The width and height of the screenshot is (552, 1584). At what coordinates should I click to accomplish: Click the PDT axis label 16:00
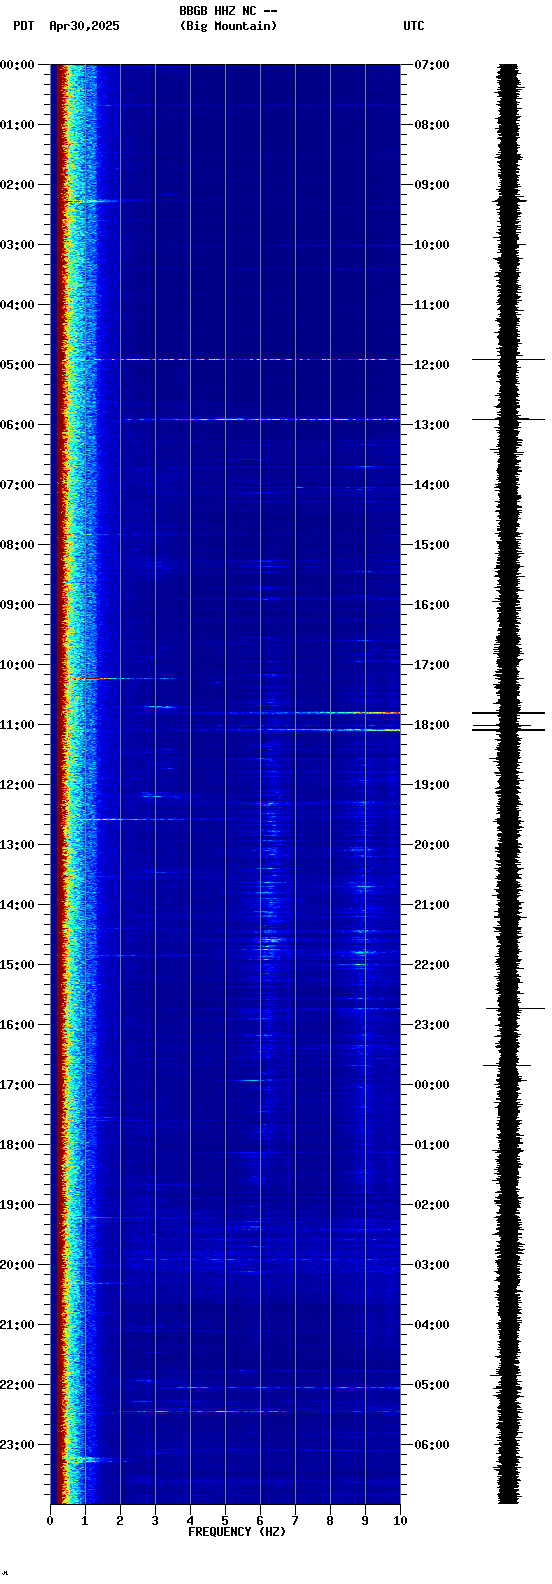tap(17, 1025)
